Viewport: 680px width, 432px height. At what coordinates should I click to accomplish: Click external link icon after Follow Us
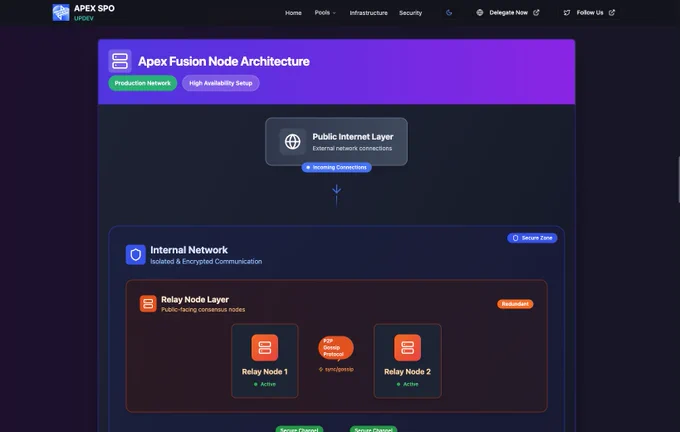(612, 13)
